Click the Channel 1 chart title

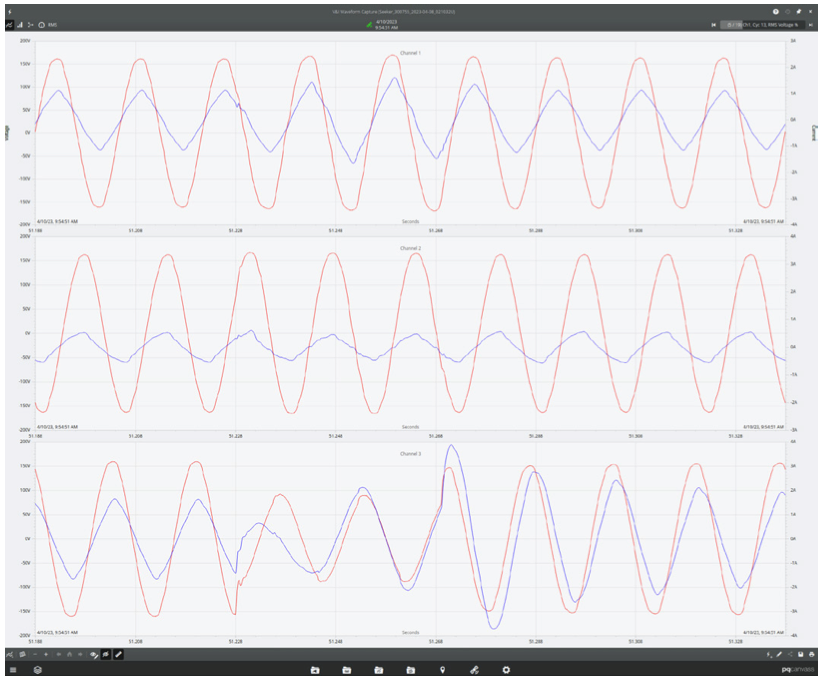coord(410,53)
